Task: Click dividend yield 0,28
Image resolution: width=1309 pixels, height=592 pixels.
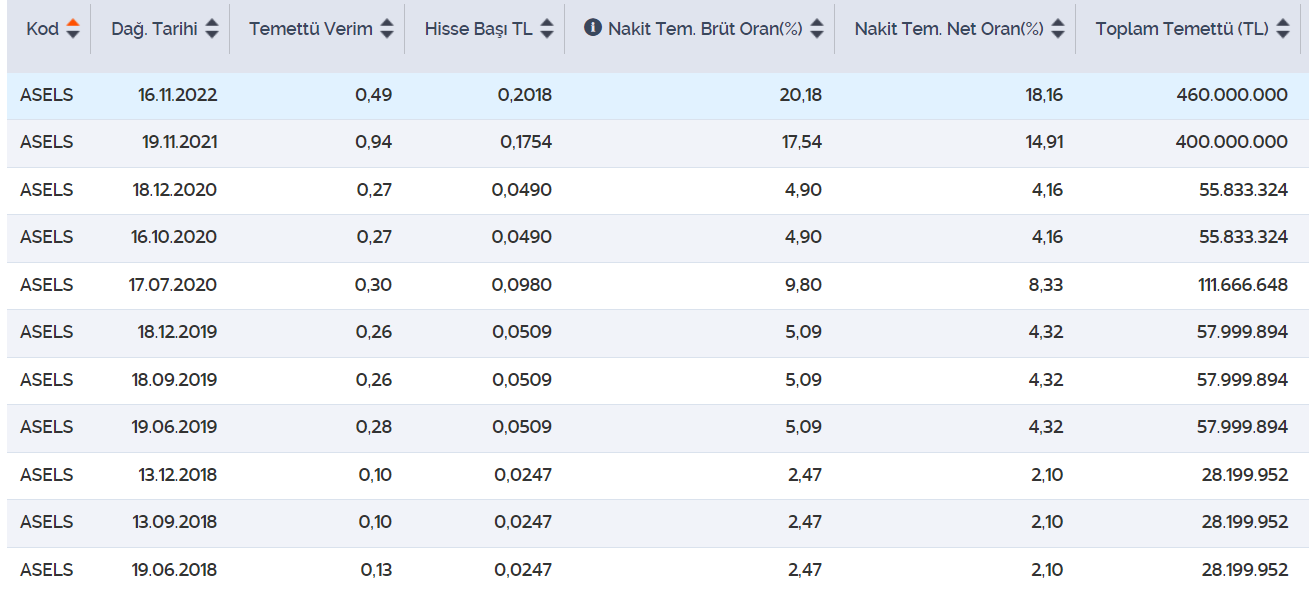Action: point(374,427)
